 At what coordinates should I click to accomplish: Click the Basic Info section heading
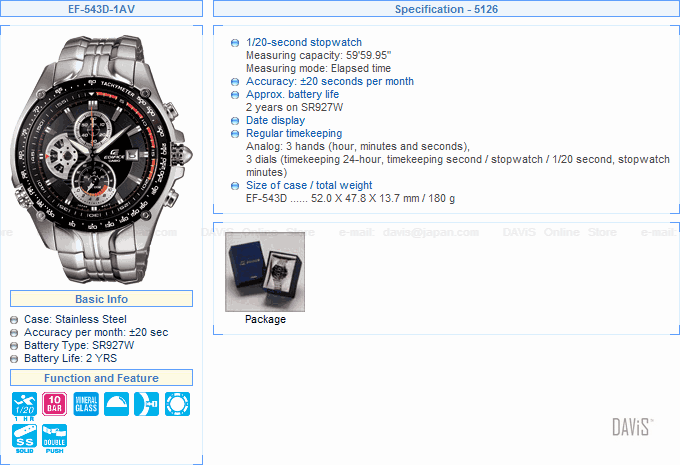click(101, 299)
